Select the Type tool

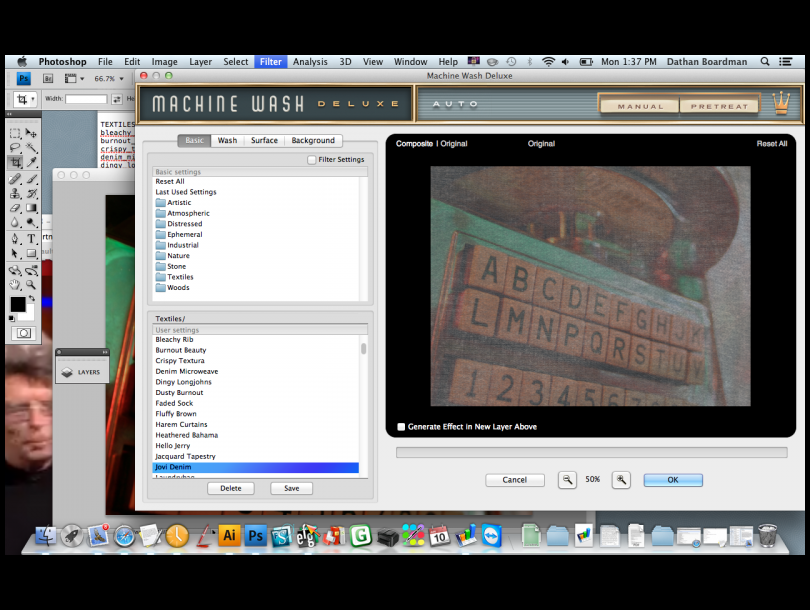(x=32, y=239)
